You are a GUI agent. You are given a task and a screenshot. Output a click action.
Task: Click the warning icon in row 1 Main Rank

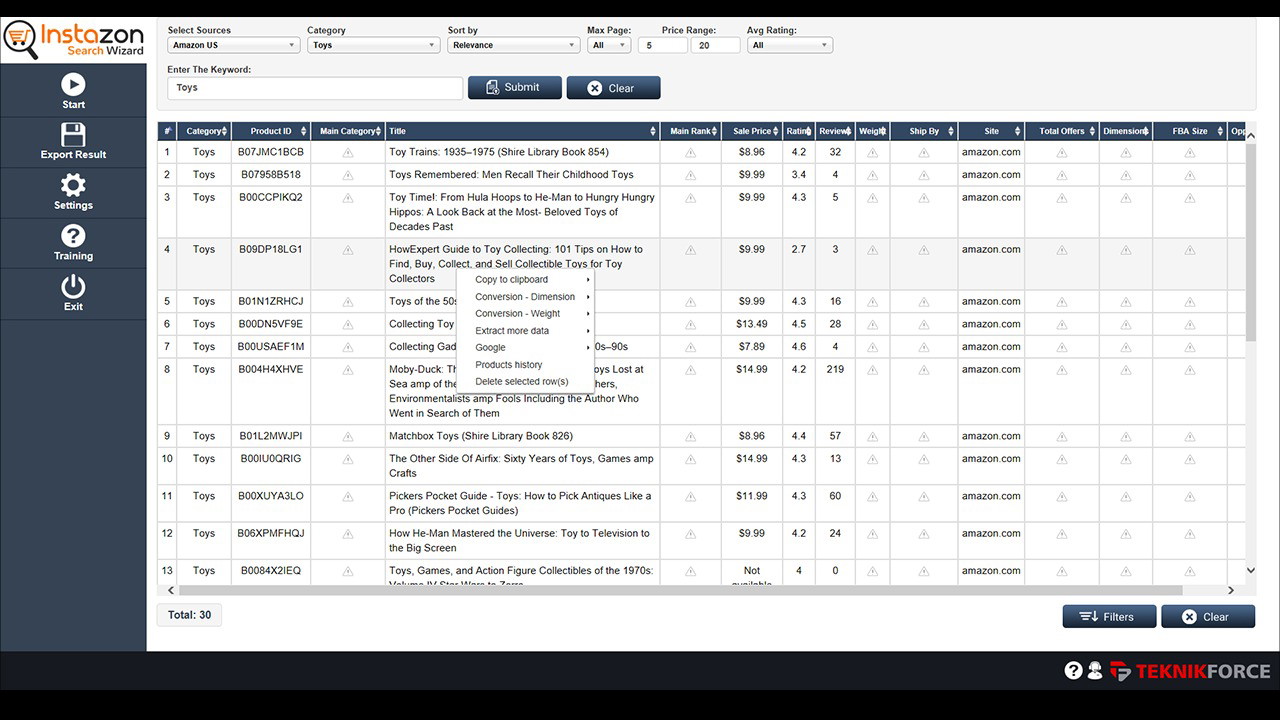coord(691,151)
